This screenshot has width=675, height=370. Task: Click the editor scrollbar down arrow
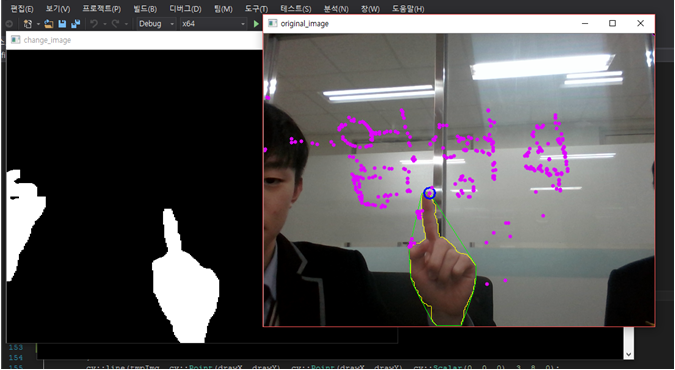tap(629, 354)
